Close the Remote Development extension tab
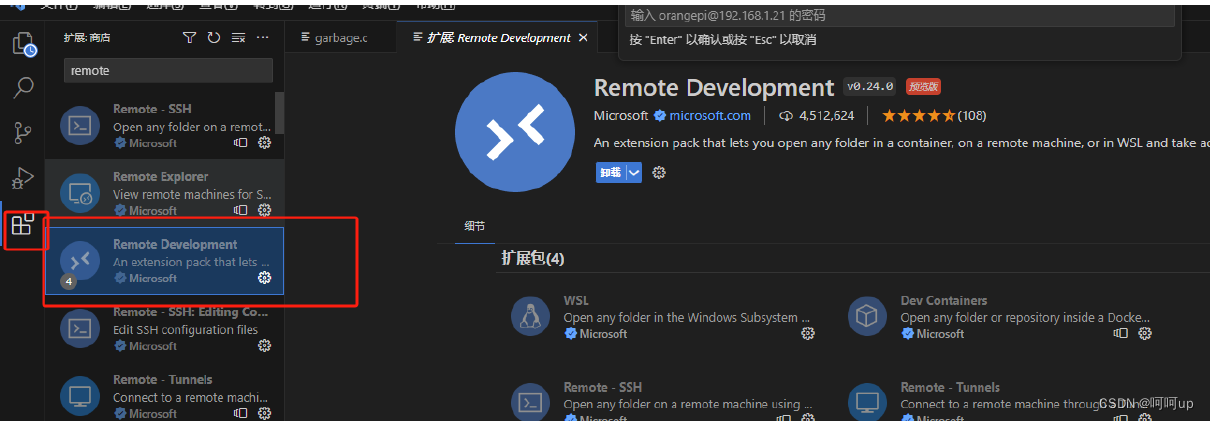1210x421 pixels. click(x=582, y=38)
